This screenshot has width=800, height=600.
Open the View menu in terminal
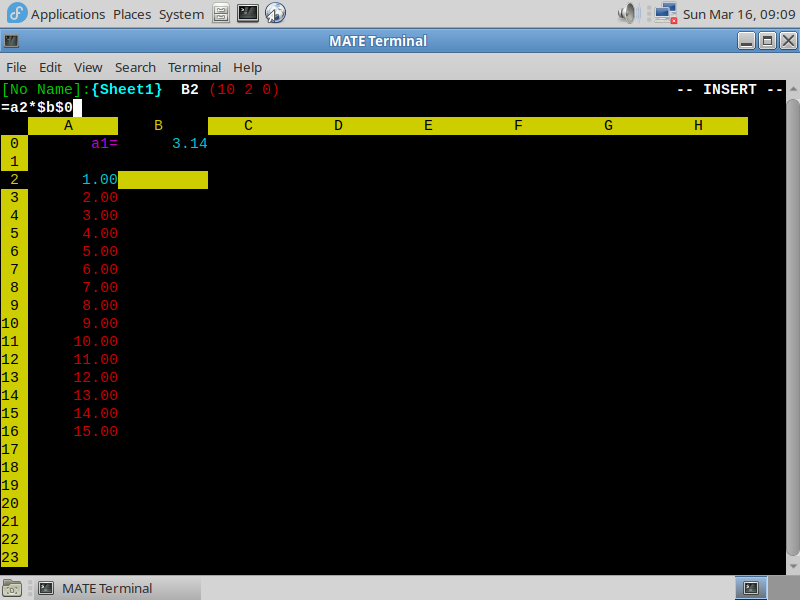point(88,67)
